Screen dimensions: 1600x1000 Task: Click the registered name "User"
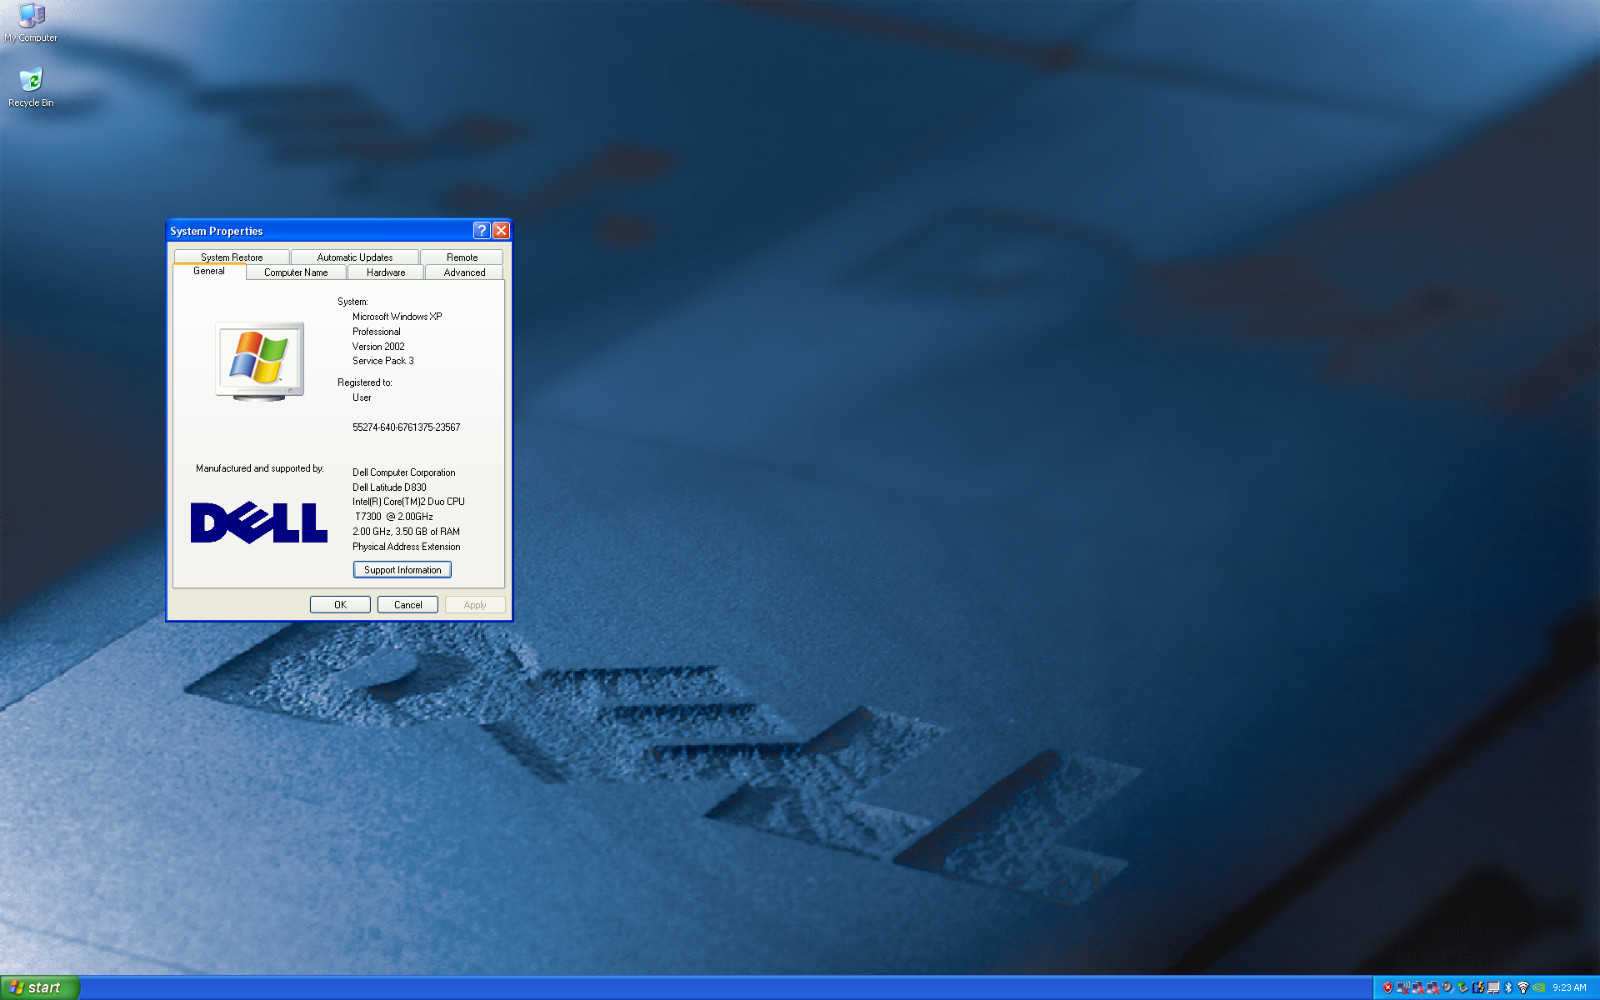[362, 398]
